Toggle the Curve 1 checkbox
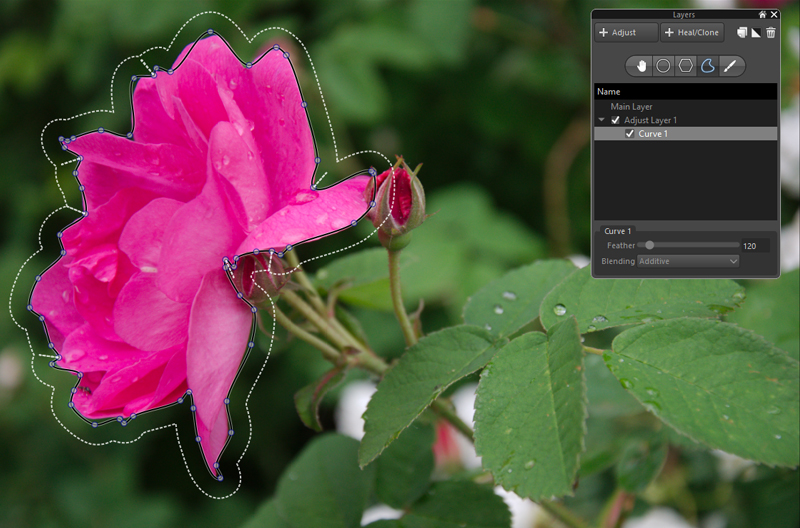Viewport: 800px width, 528px height. pos(629,133)
